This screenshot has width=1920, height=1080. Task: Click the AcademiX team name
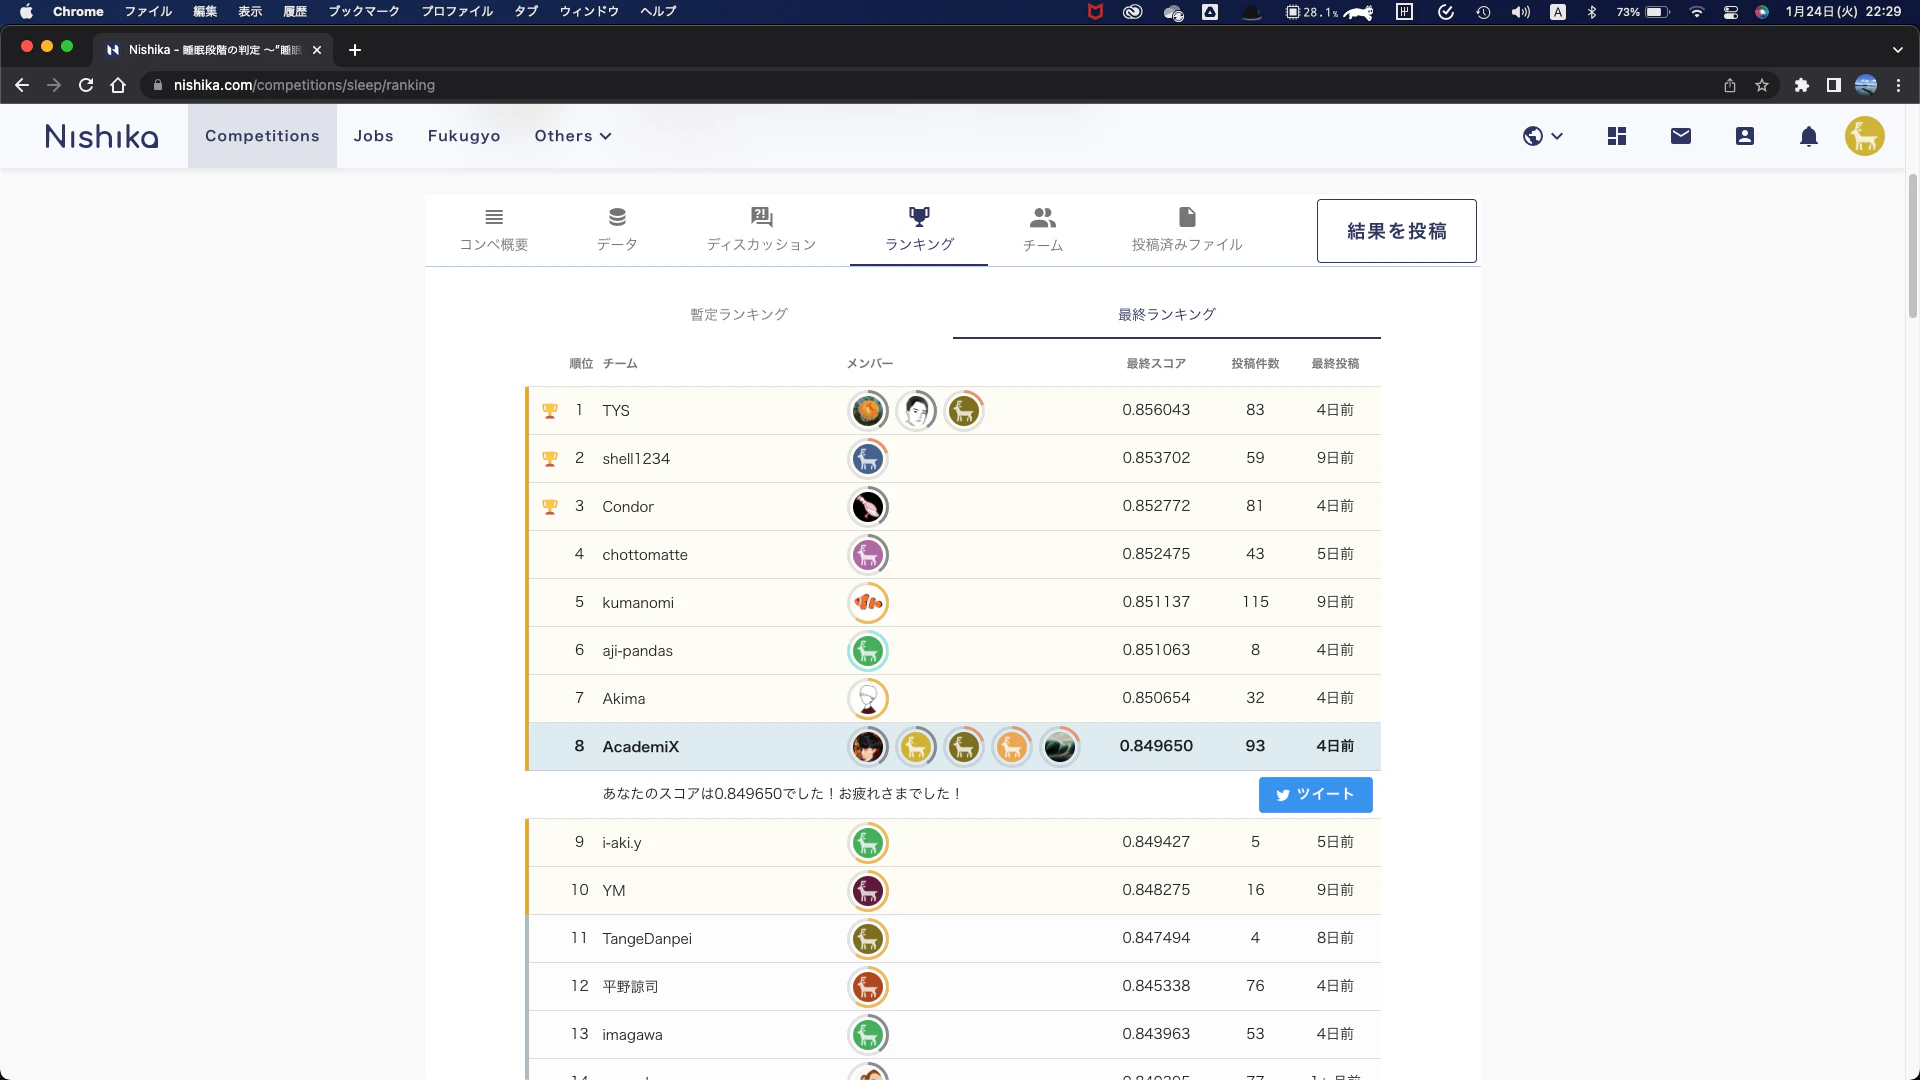pyautogui.click(x=641, y=747)
